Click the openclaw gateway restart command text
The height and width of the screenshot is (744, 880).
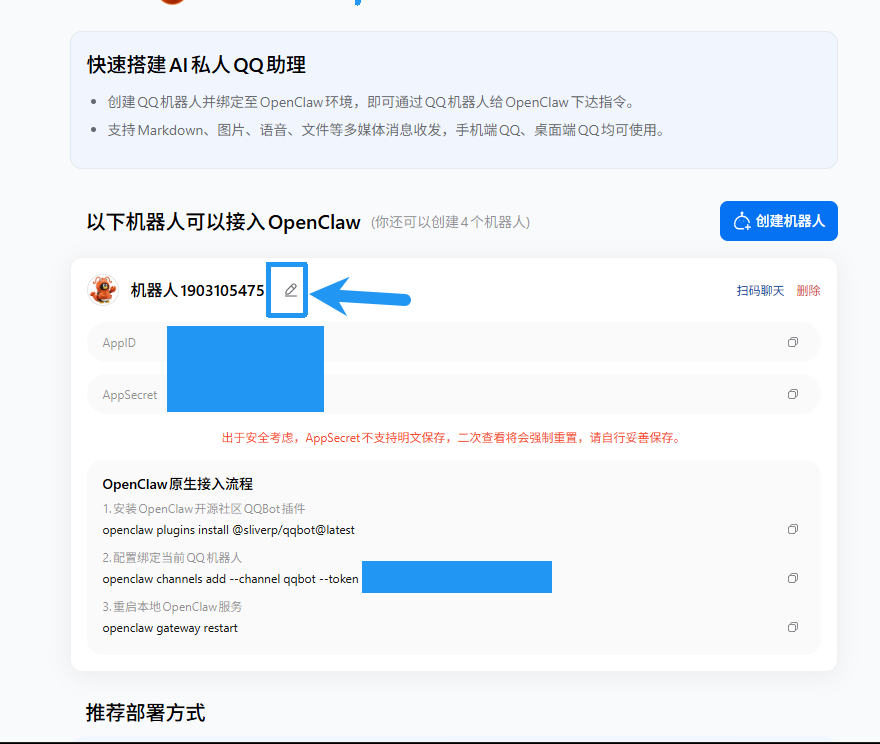pyautogui.click(x=170, y=628)
